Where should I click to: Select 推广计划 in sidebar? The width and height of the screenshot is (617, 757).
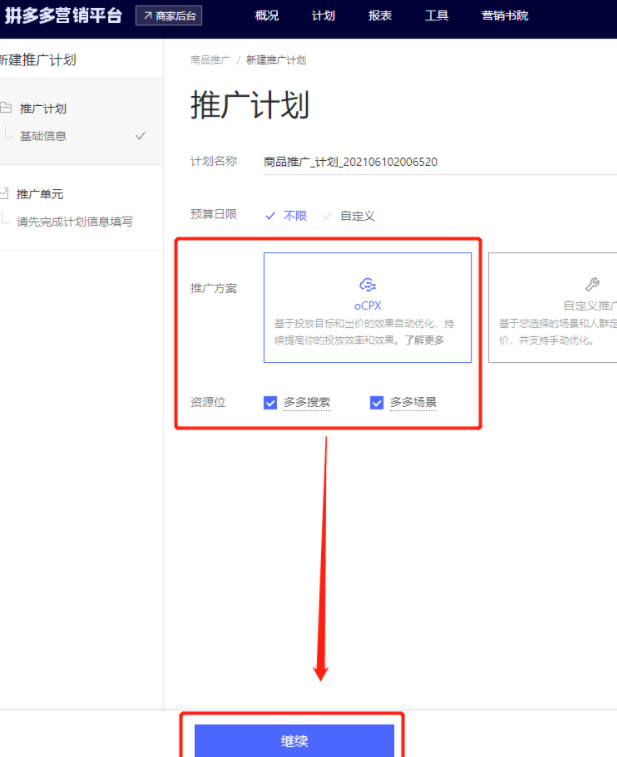pos(43,109)
